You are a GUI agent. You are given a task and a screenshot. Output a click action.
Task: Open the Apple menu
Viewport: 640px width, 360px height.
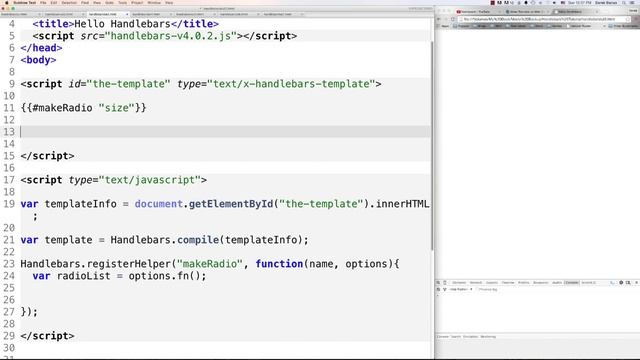pyautogui.click(x=7, y=3)
